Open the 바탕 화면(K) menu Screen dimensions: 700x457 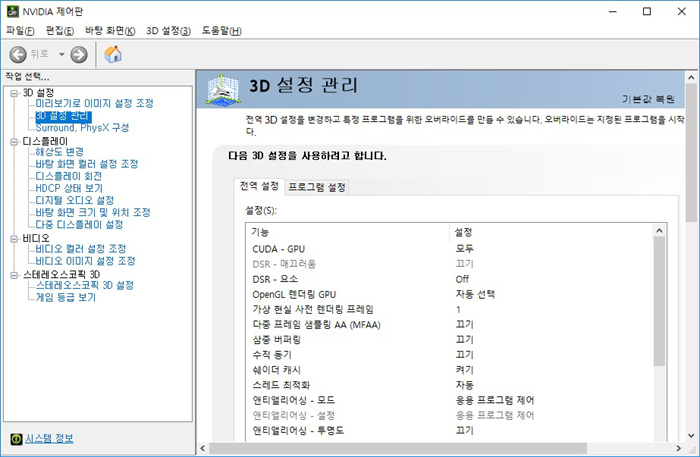110,31
